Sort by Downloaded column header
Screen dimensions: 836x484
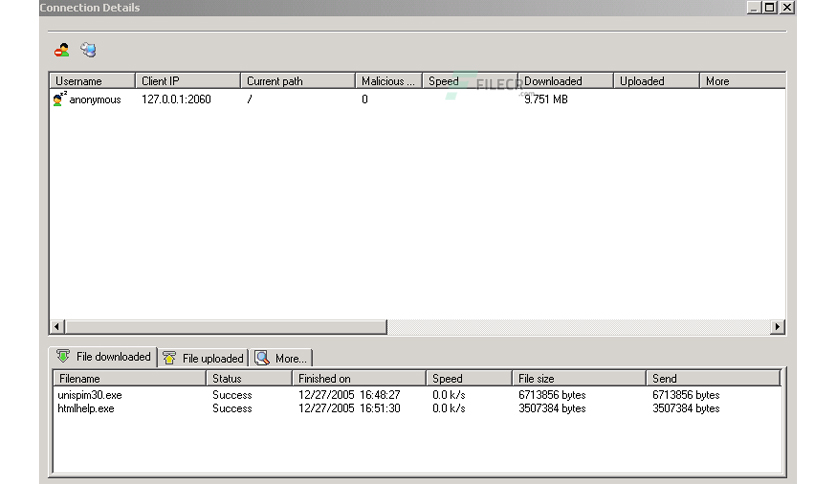click(x=565, y=81)
